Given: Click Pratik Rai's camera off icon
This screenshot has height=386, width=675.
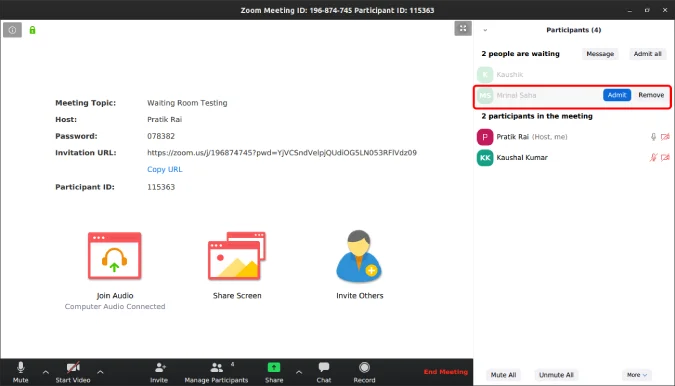Looking at the screenshot, I should point(665,137).
